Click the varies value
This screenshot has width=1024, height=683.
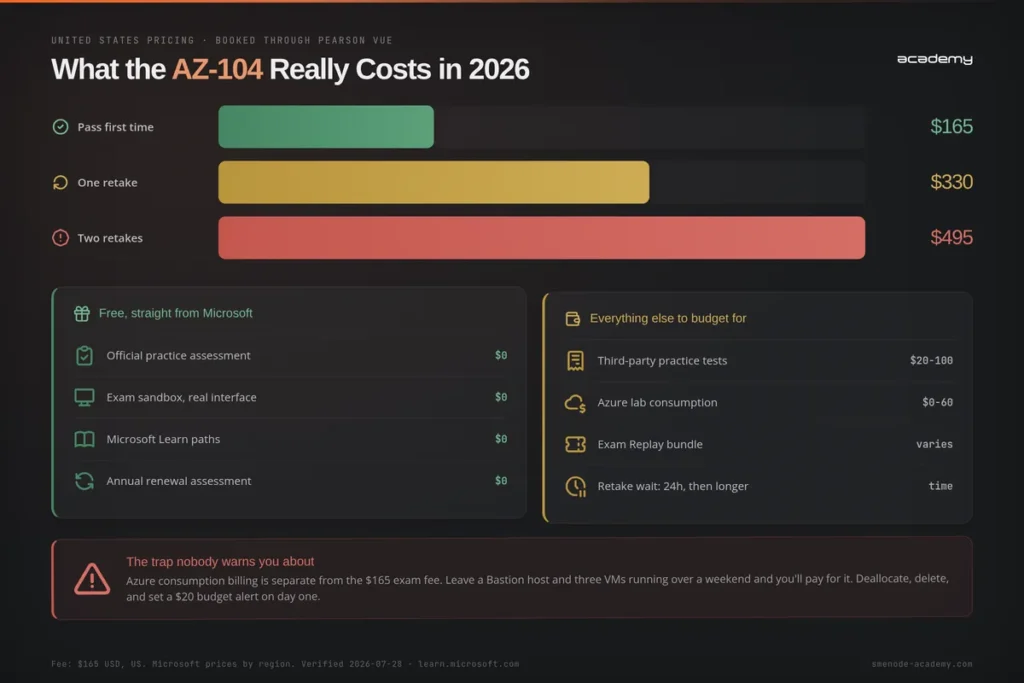pyautogui.click(x=935, y=444)
